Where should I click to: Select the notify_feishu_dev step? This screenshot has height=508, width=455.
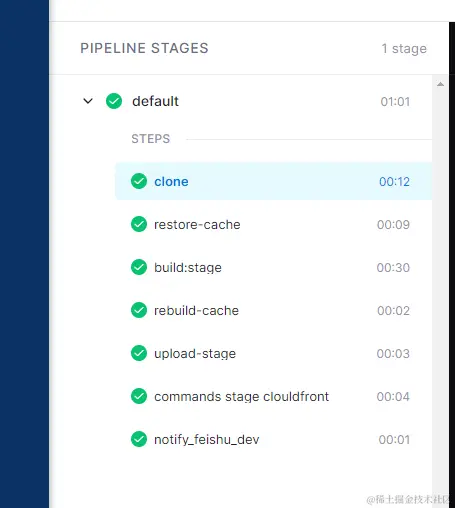tap(273, 439)
